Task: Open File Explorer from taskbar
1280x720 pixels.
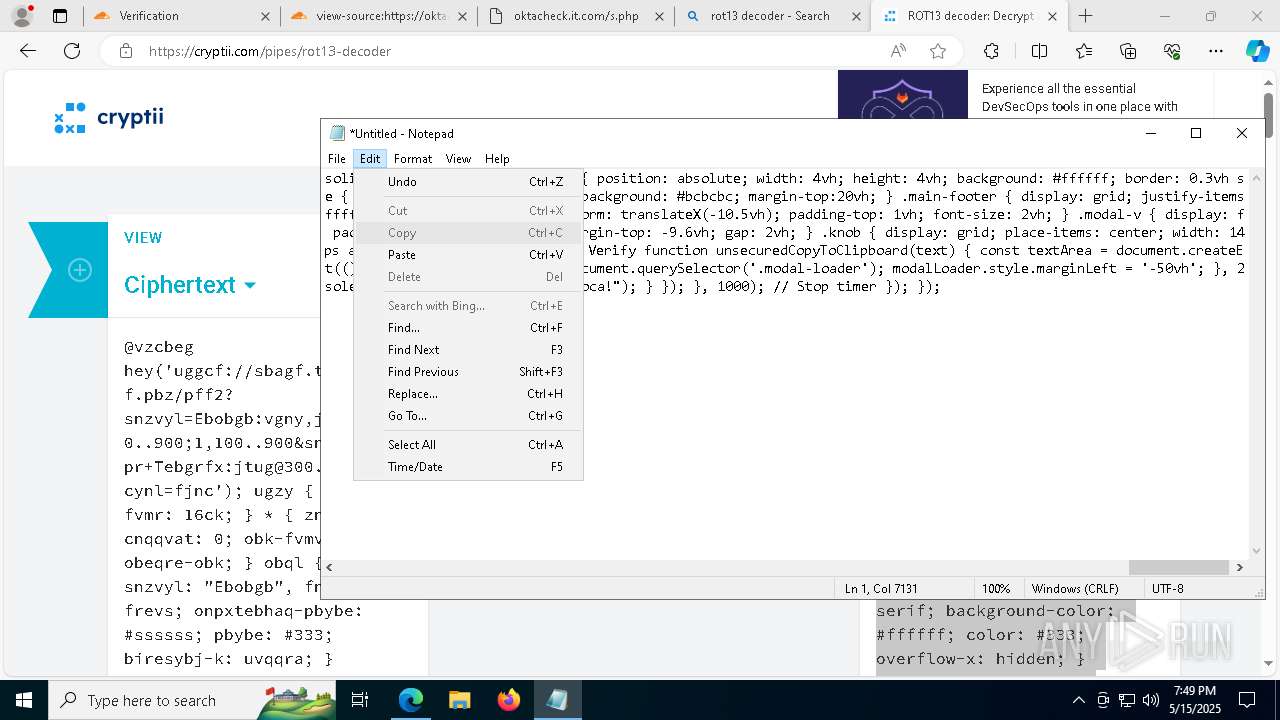Action: point(459,700)
